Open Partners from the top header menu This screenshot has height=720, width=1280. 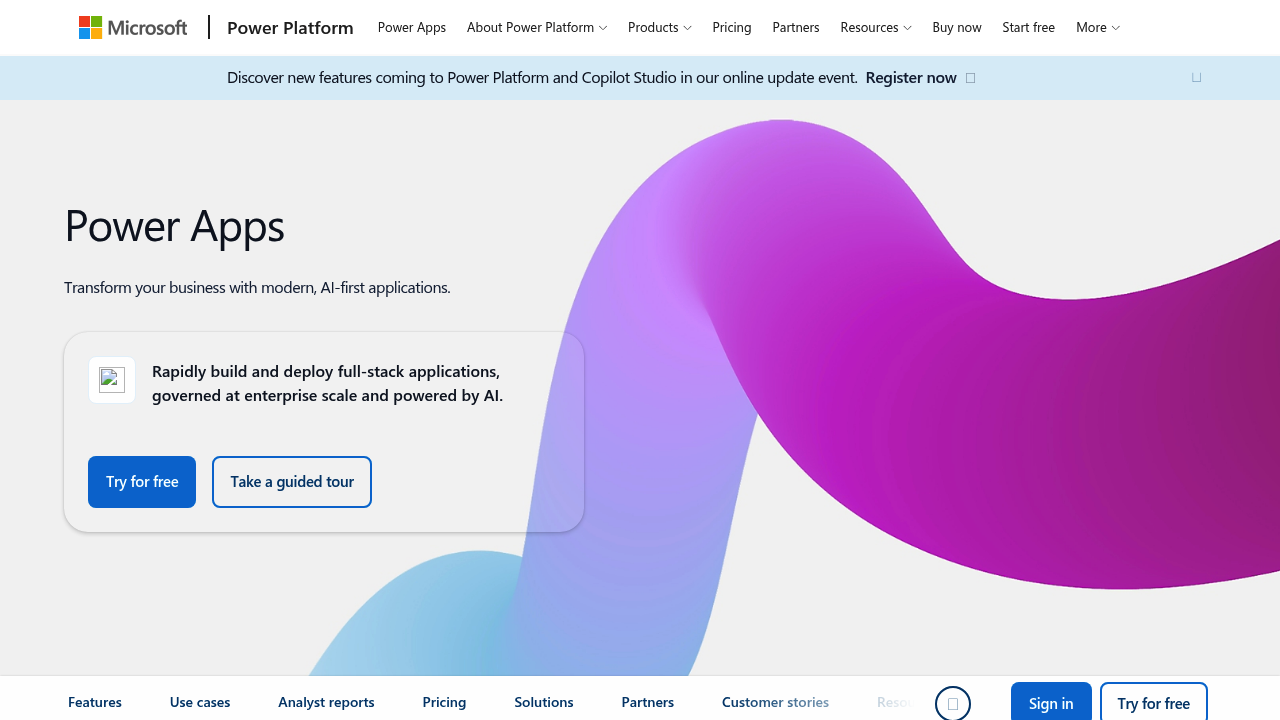pyautogui.click(x=796, y=28)
